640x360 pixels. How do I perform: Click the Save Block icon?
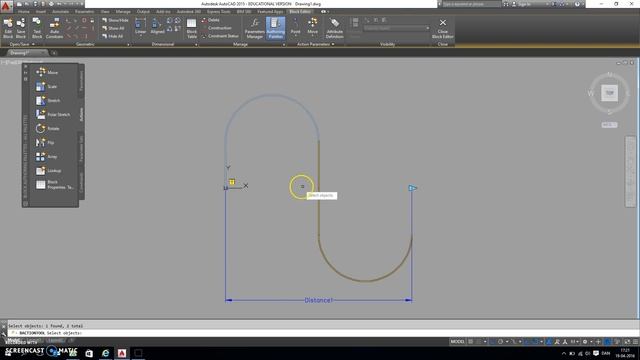click(21, 28)
